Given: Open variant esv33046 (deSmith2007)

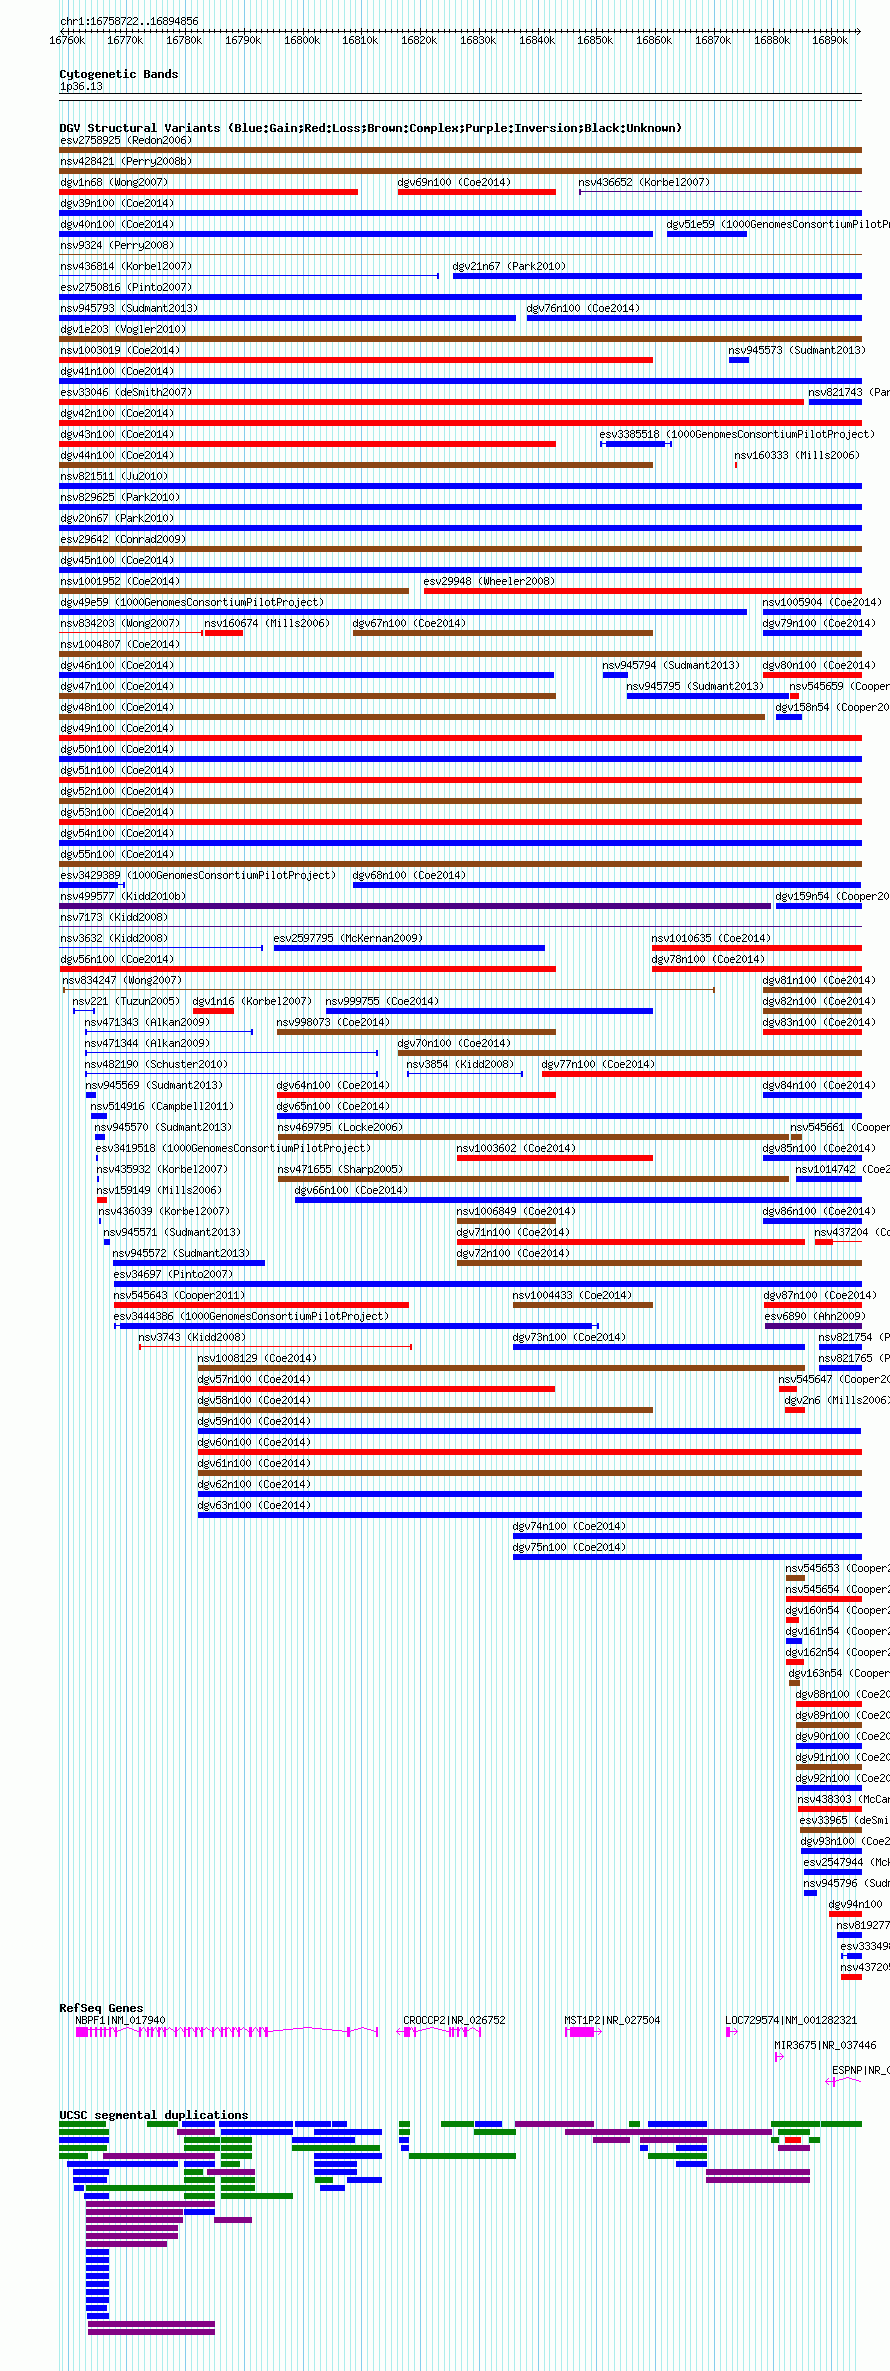Looking at the screenshot, I should coord(126,392).
